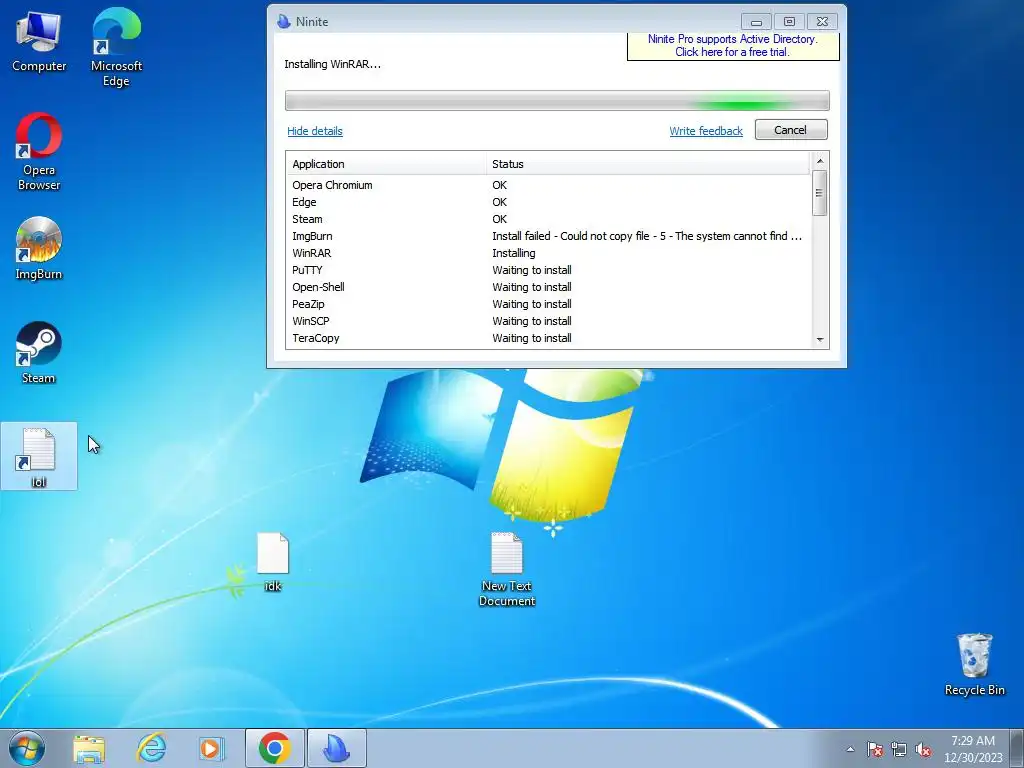This screenshot has height=768, width=1024.
Task: Sort by the Status column header
Action: click(648, 164)
